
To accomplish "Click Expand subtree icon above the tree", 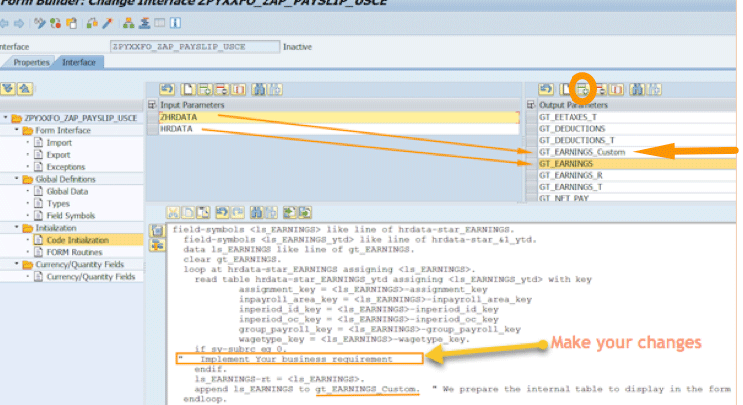I will tap(8, 89).
